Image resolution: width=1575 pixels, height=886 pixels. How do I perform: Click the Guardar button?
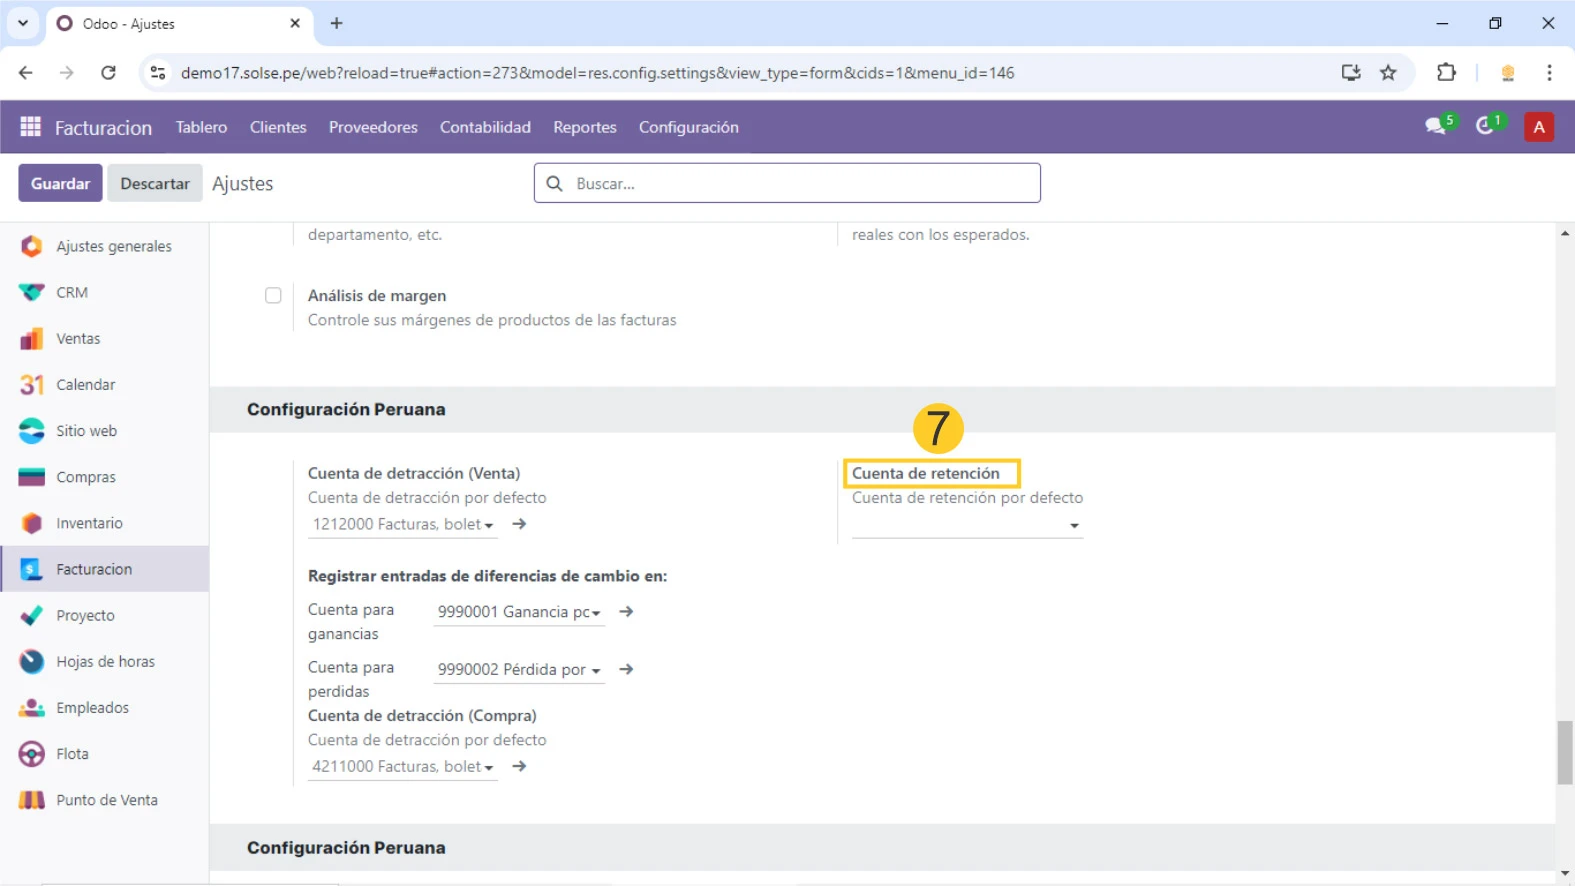click(x=60, y=183)
